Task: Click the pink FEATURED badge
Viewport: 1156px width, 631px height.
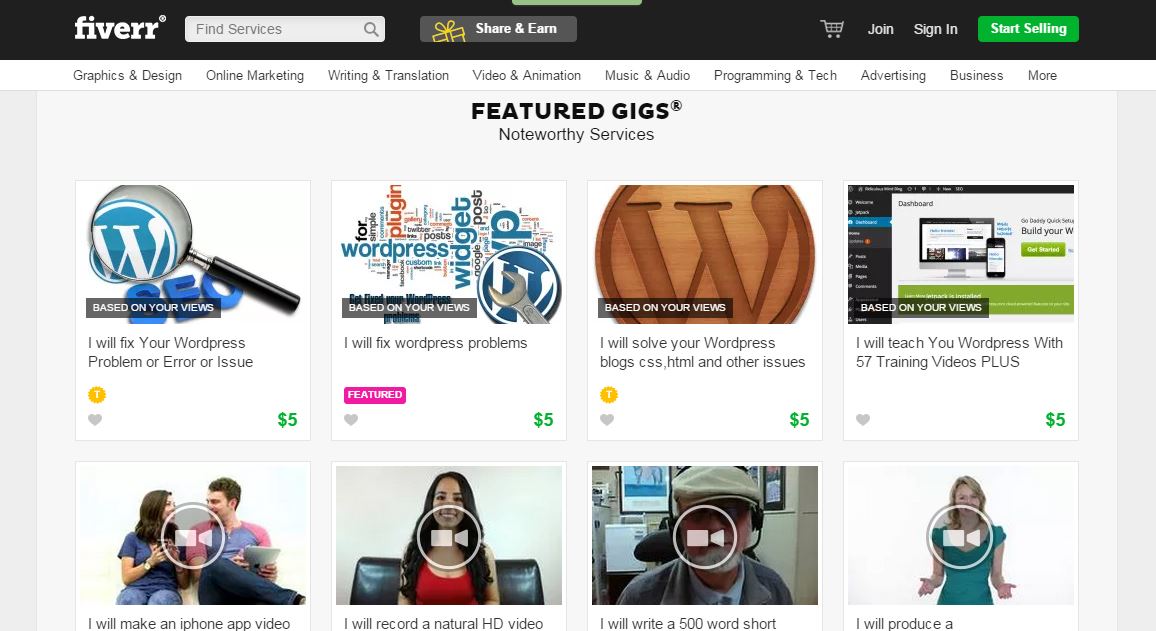Action: [x=374, y=395]
